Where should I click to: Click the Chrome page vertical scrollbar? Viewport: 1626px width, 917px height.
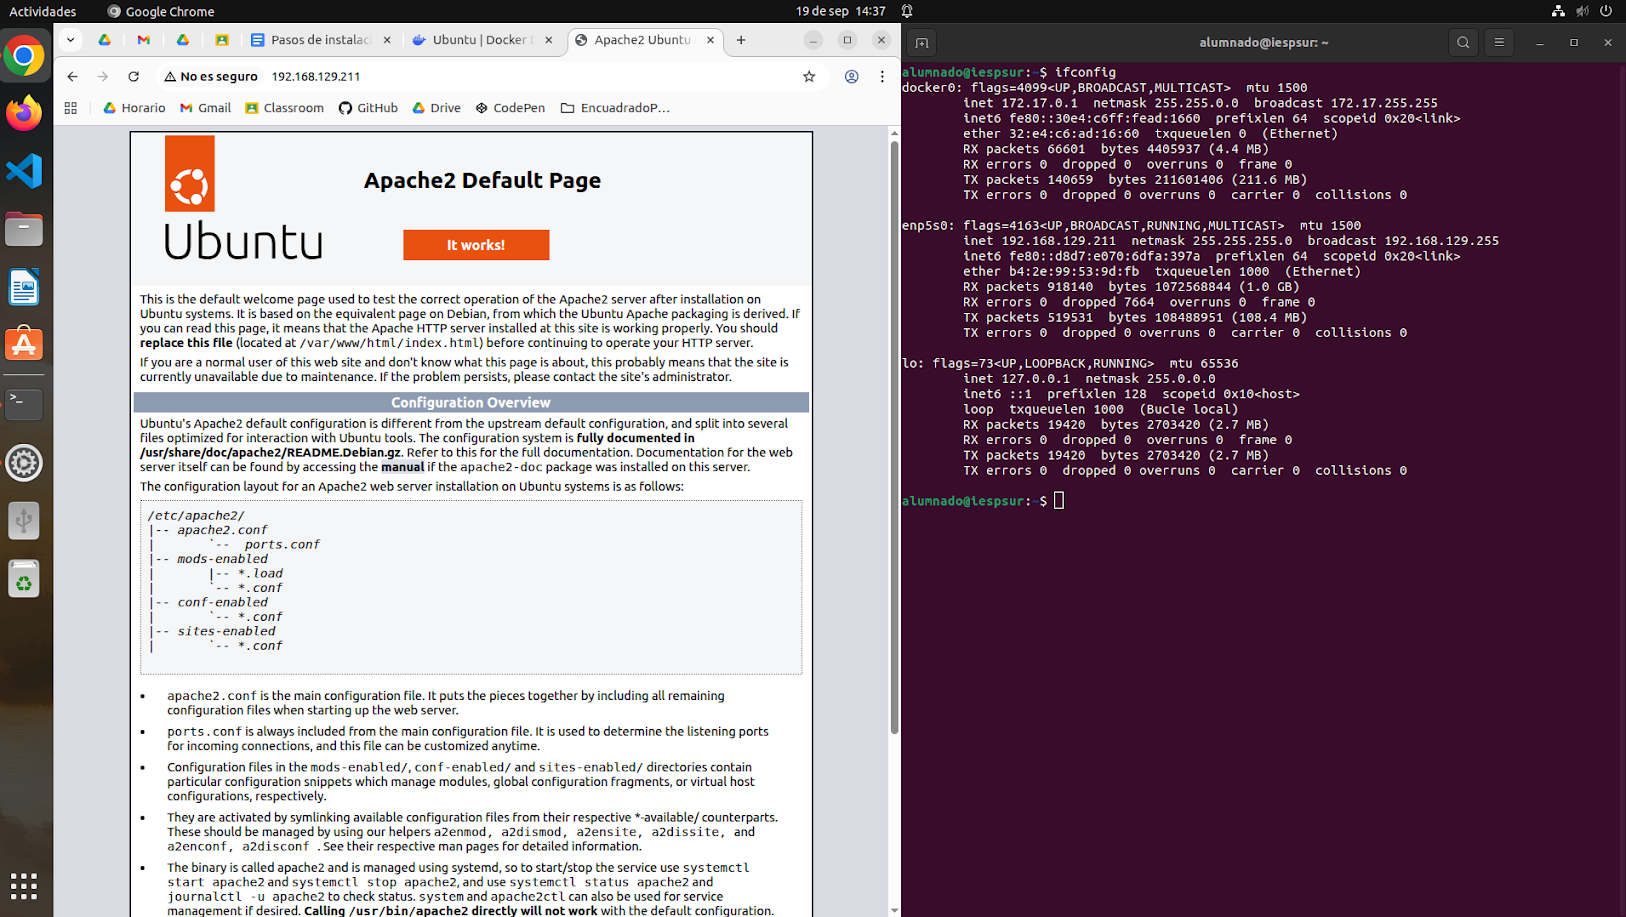(894, 438)
